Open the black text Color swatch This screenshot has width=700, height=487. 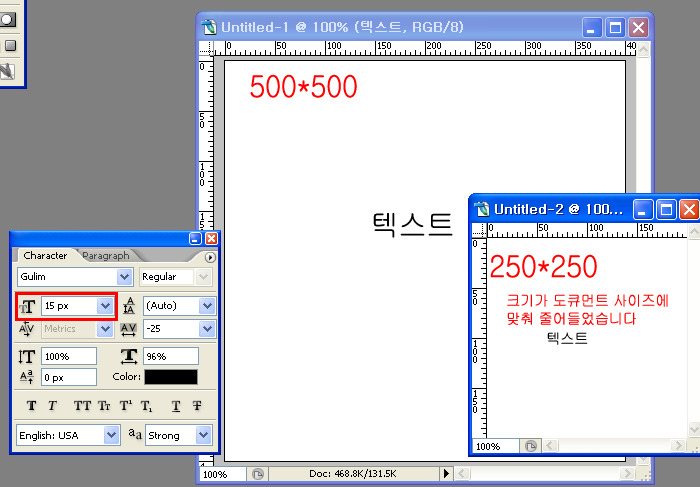[171, 377]
